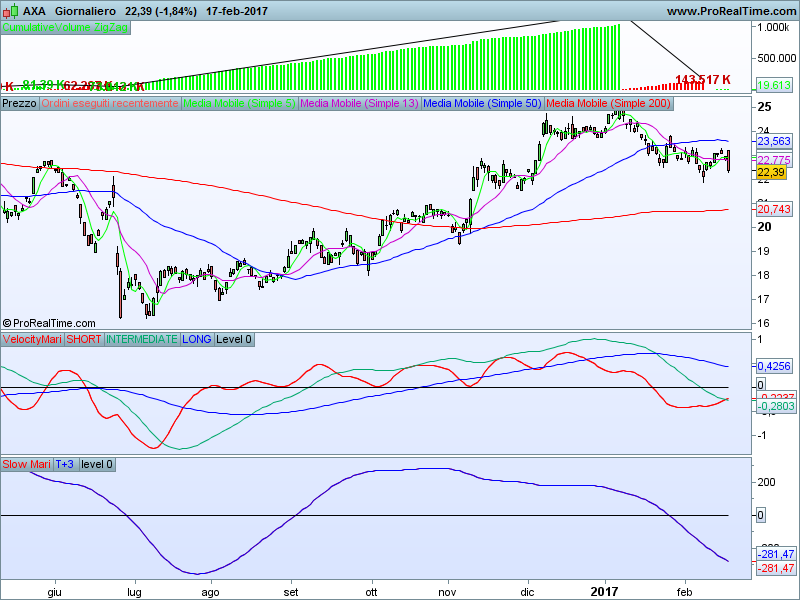Viewport: 800px width, 600px height.
Task: Click the 22,775 magenta price tag
Action: coord(773,160)
